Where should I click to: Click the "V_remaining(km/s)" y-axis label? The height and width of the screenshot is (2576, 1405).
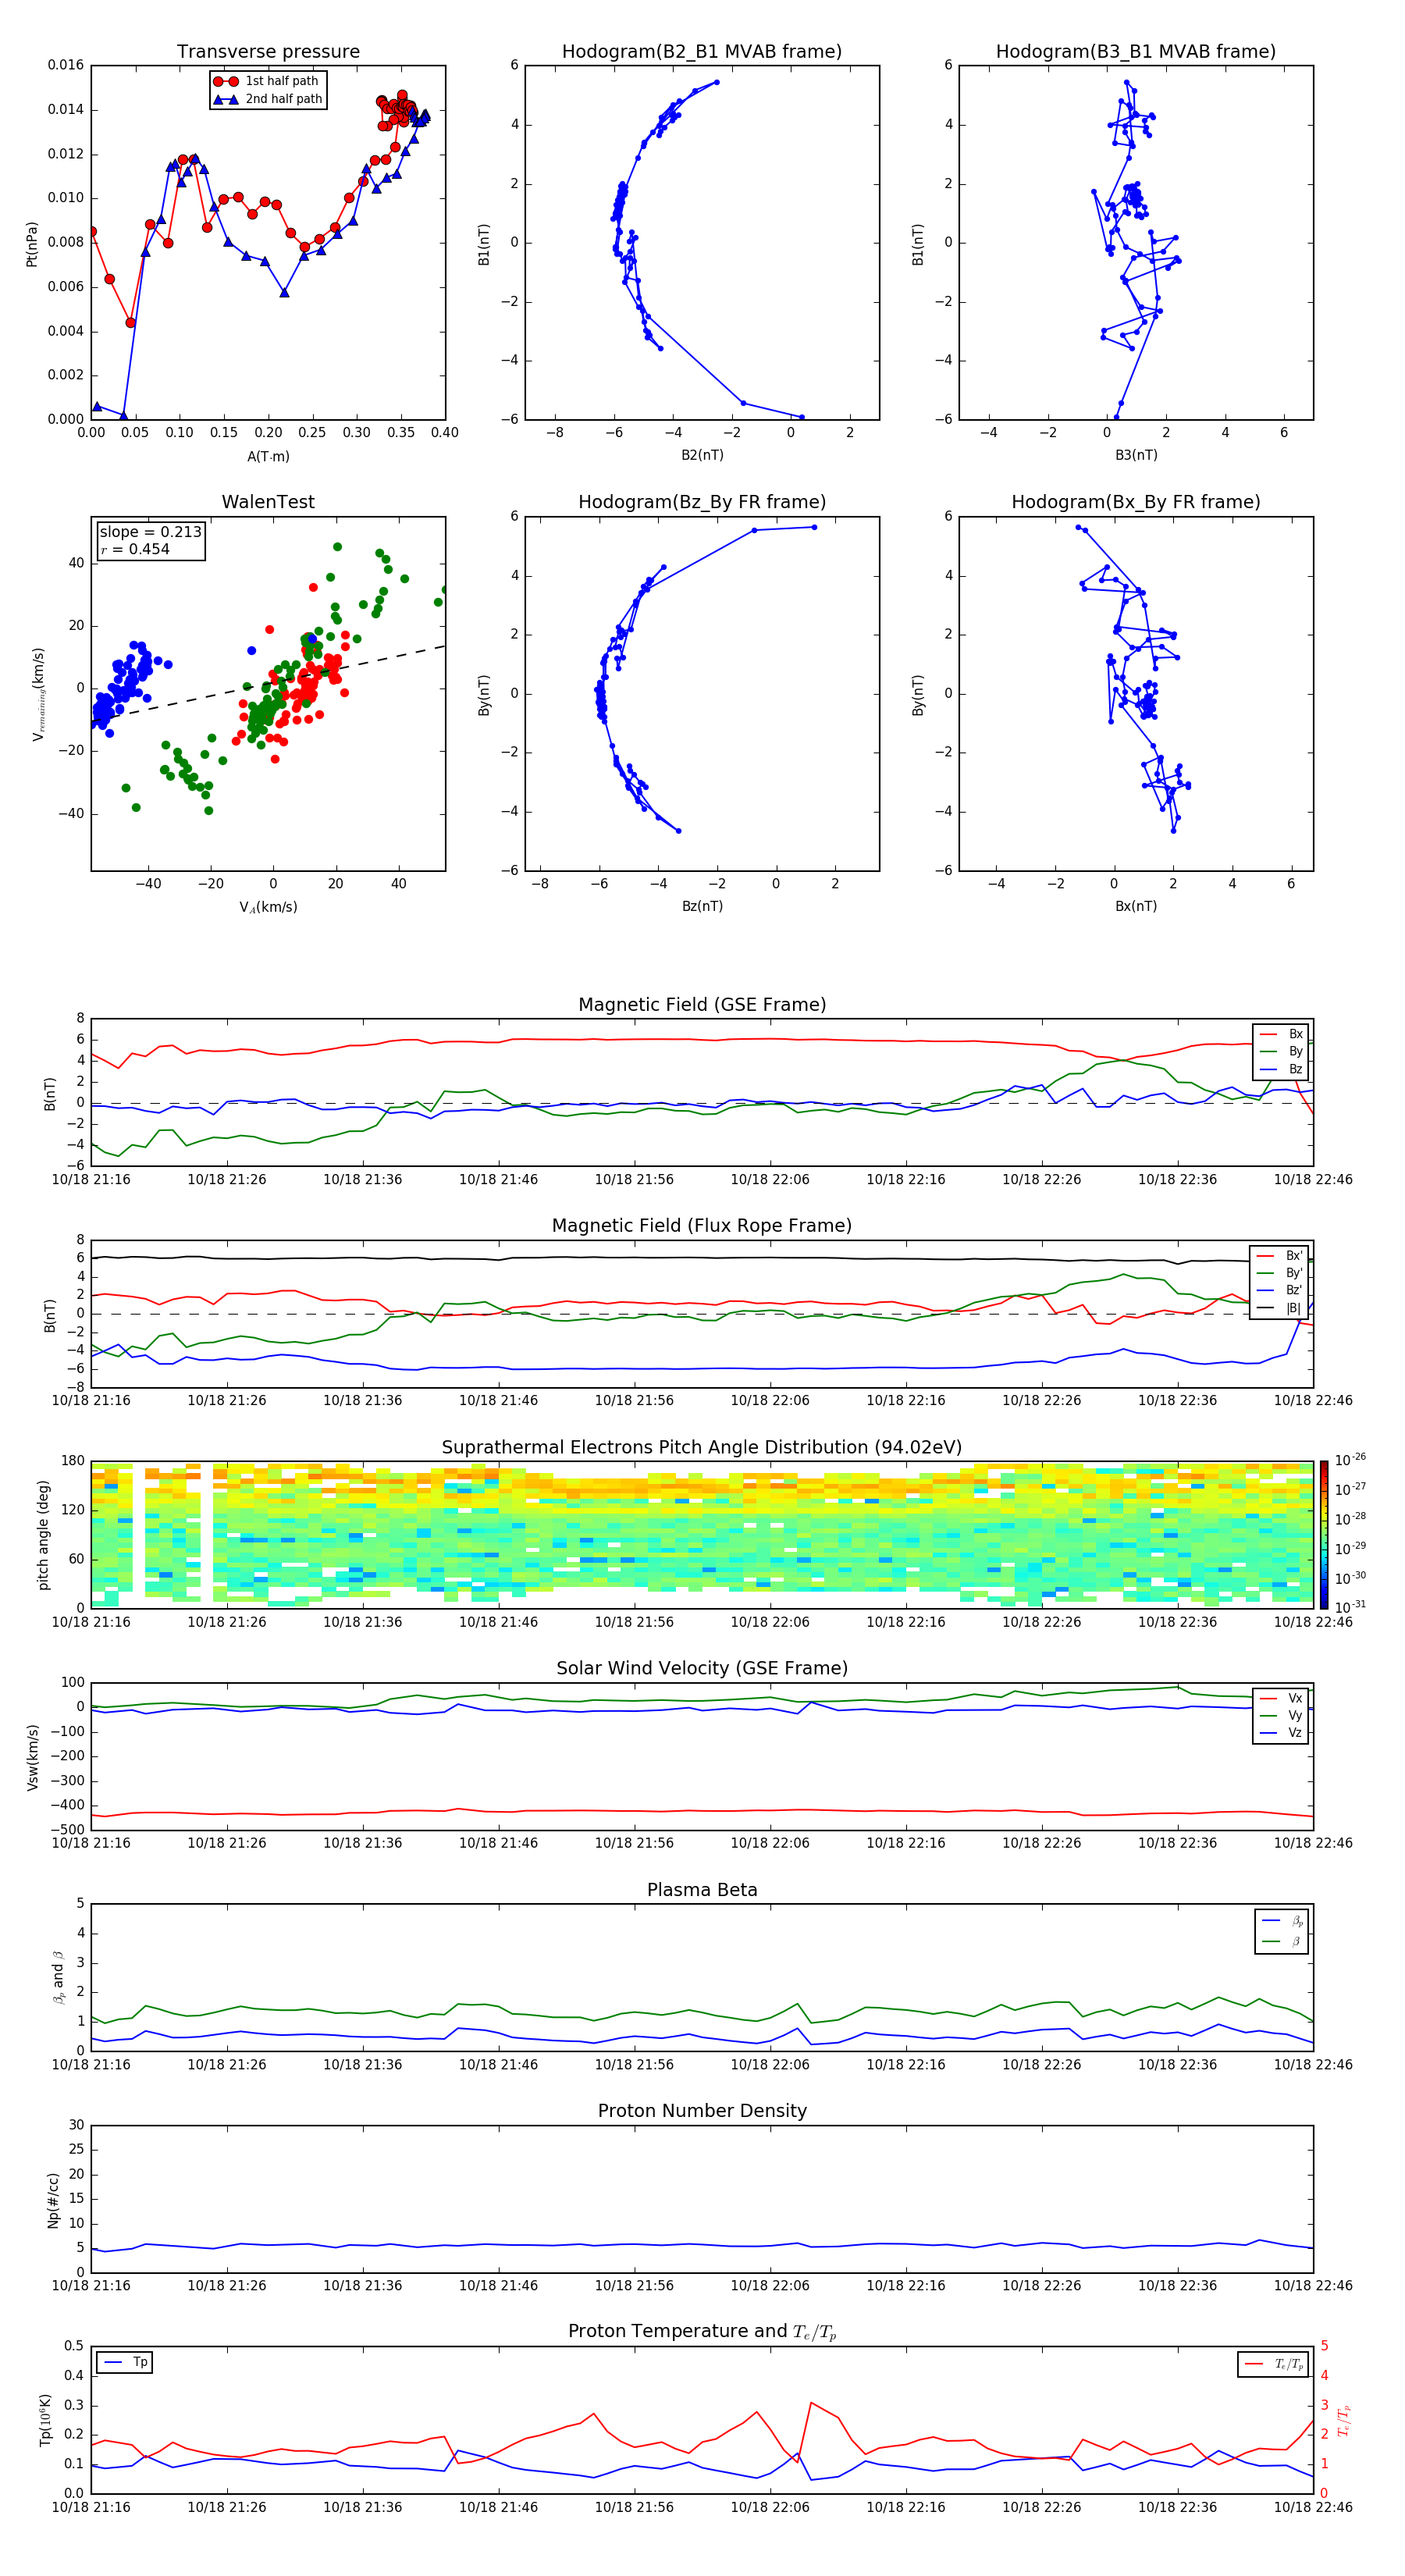click(38, 694)
